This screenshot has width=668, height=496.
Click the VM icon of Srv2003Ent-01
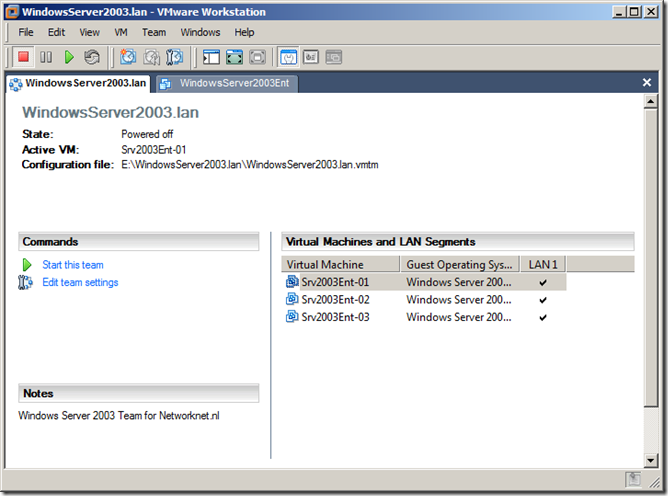coord(292,282)
